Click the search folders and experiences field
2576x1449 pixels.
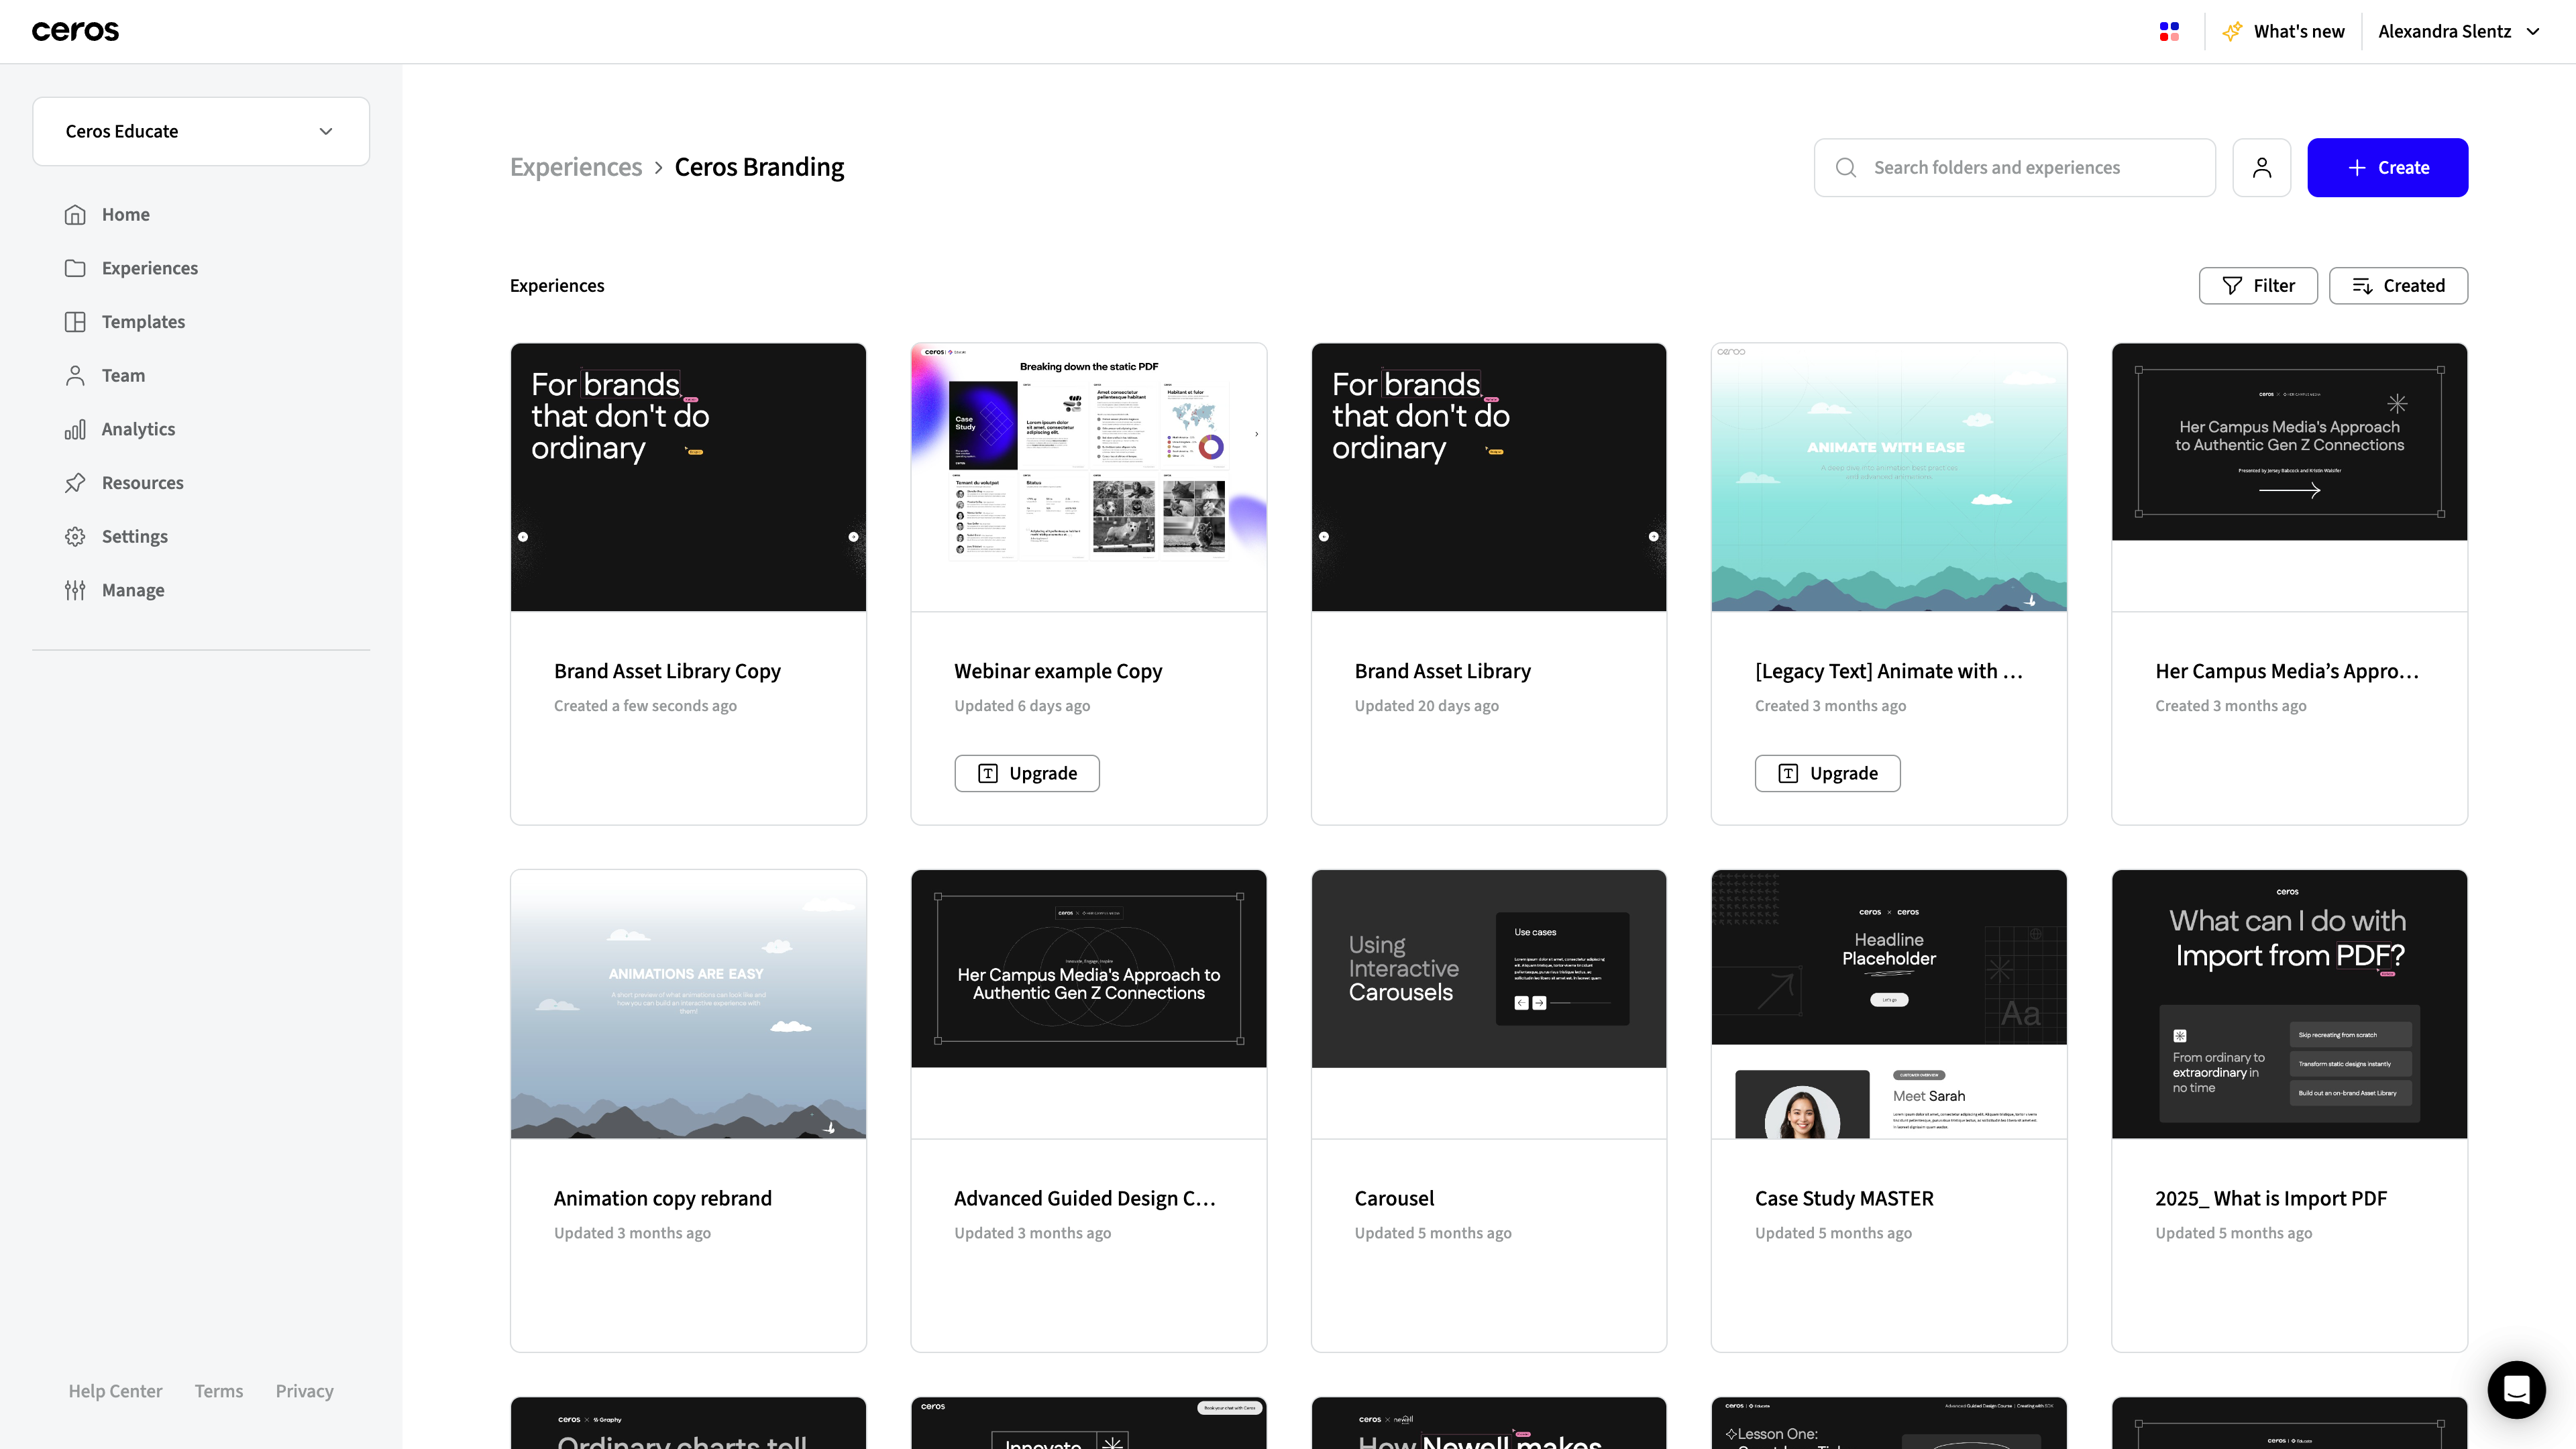pos(2015,168)
